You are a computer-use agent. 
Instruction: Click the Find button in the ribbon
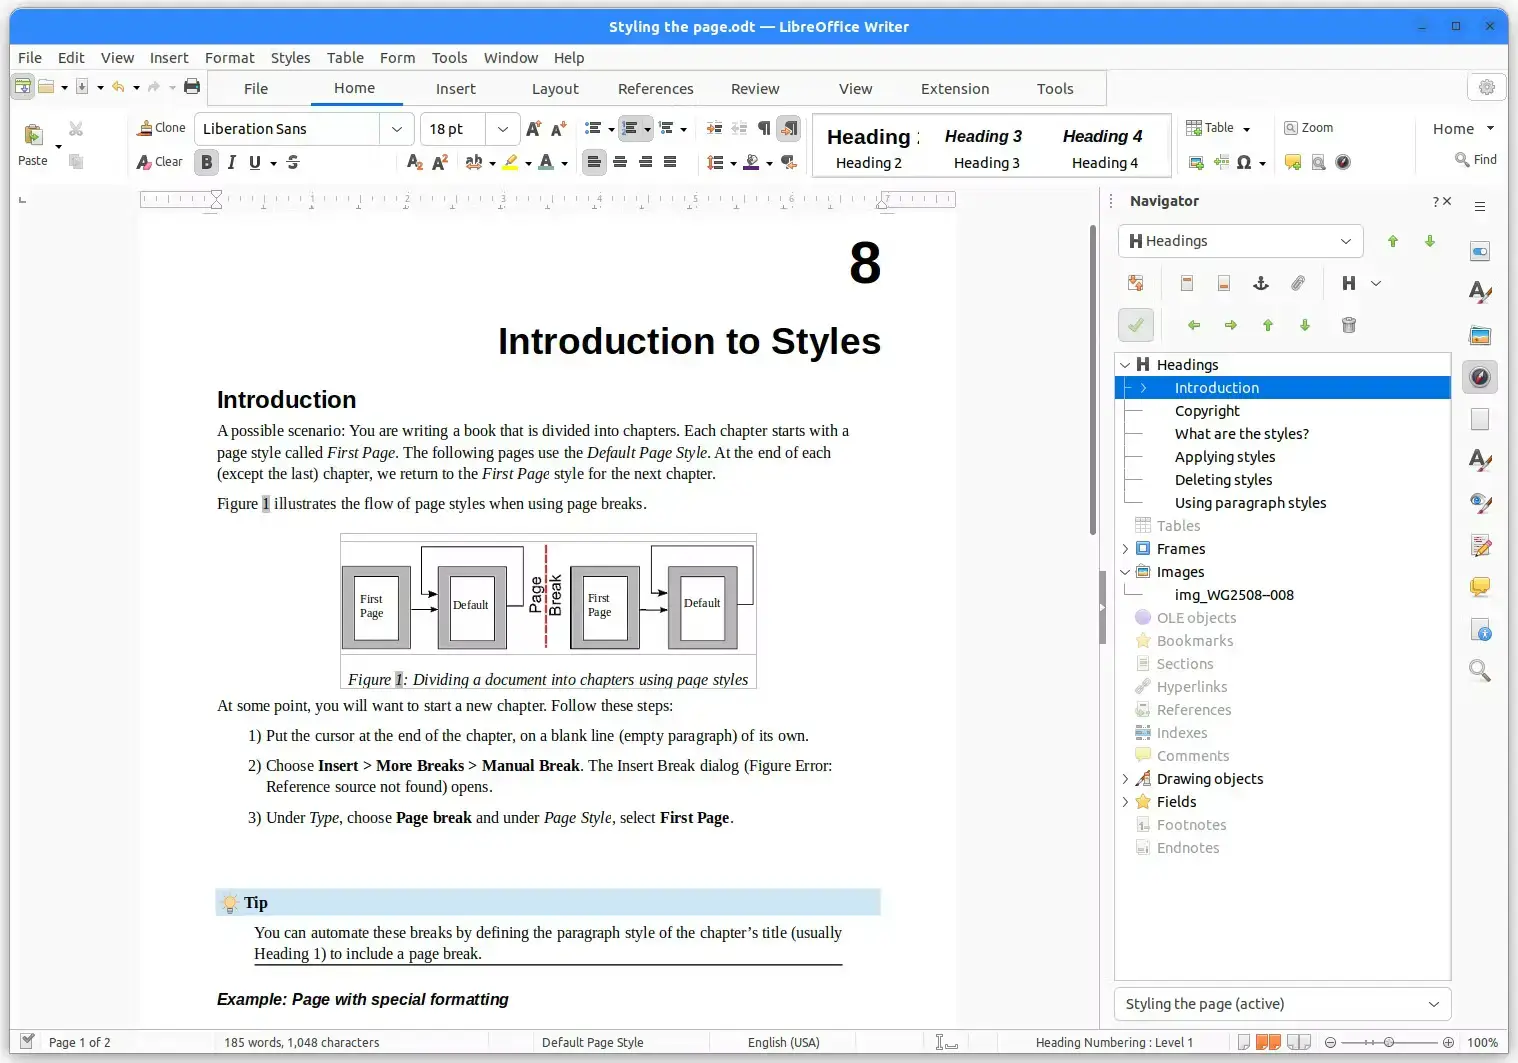pos(1476,160)
